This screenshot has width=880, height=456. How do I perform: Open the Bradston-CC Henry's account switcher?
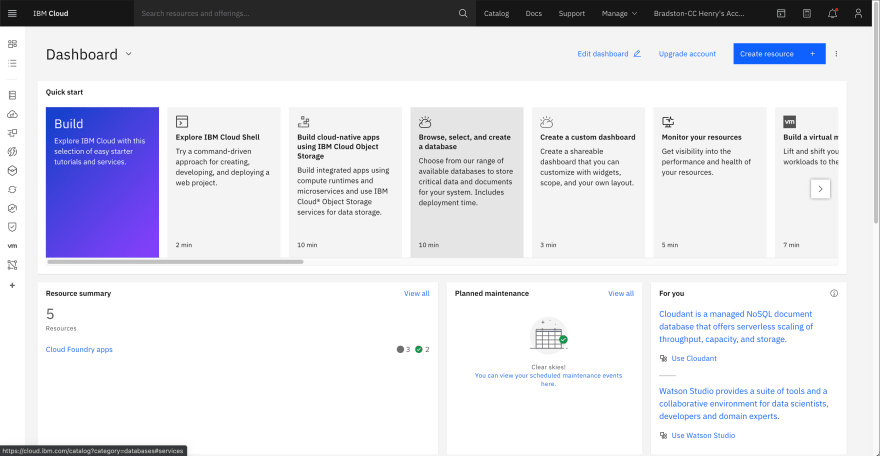(699, 13)
